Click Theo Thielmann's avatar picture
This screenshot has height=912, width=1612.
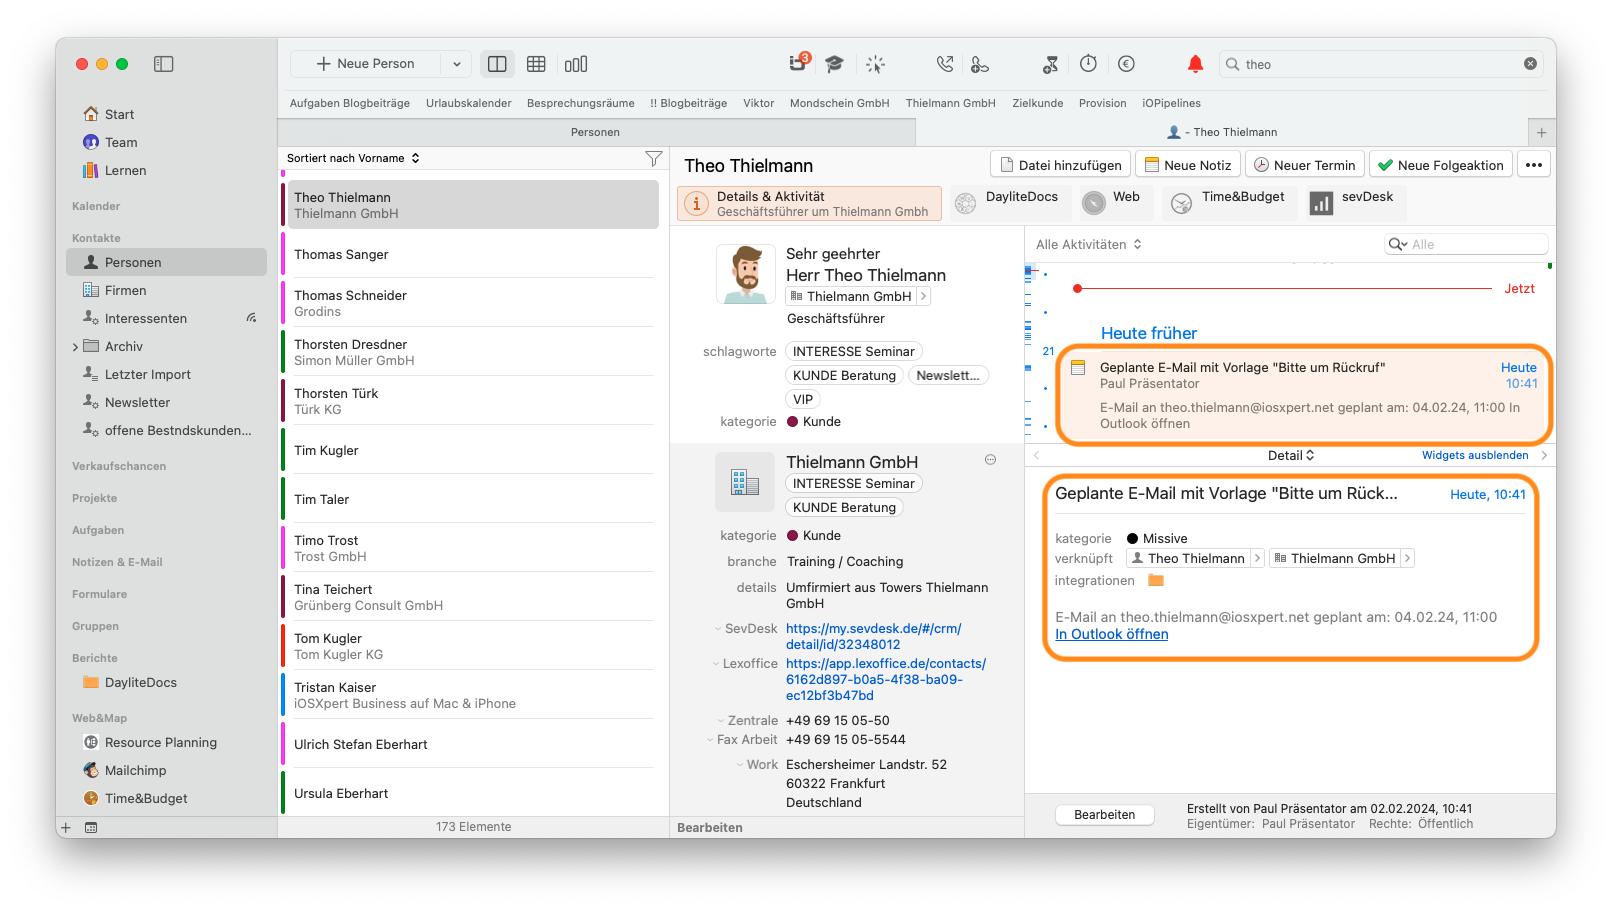[x=746, y=274]
